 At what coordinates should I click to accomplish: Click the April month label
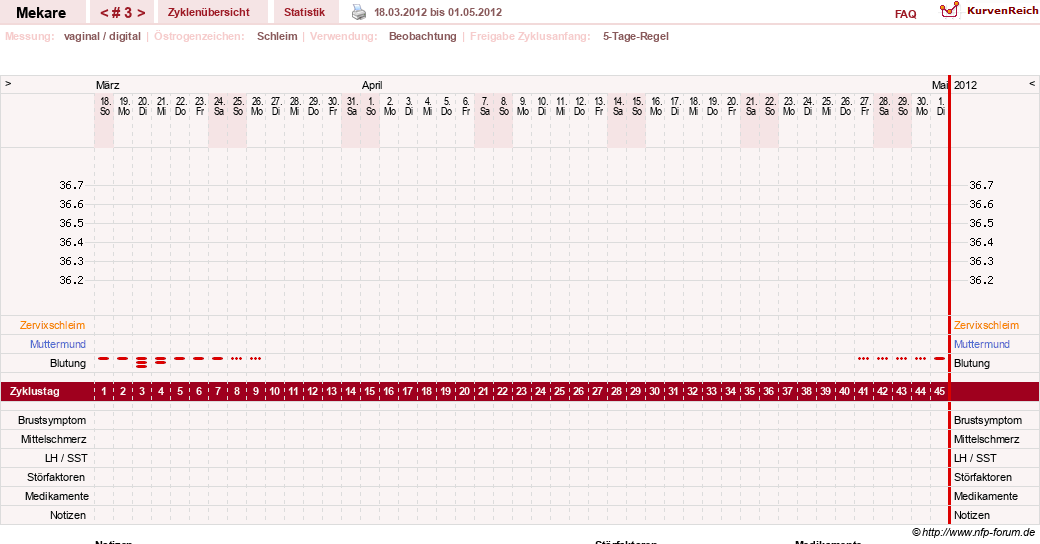[372, 85]
